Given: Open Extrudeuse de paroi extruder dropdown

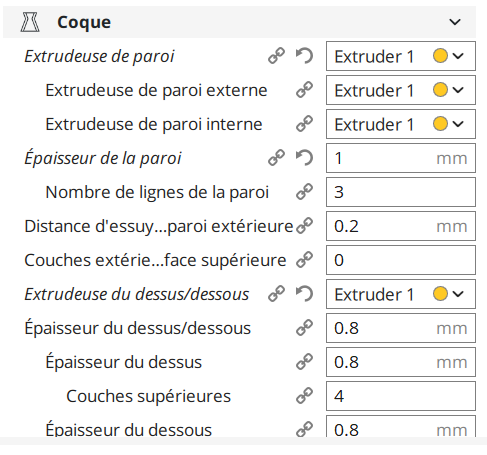Looking at the screenshot, I should (401, 56).
